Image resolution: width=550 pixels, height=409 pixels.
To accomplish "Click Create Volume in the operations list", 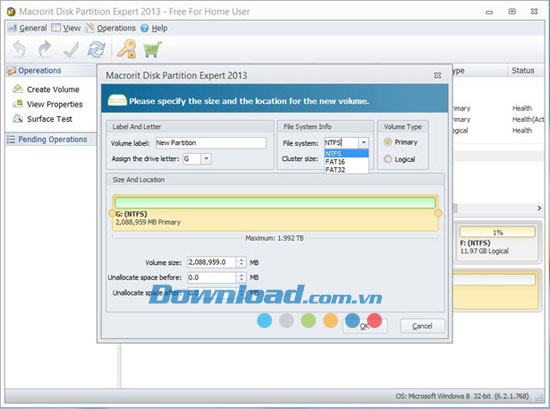I will point(53,89).
